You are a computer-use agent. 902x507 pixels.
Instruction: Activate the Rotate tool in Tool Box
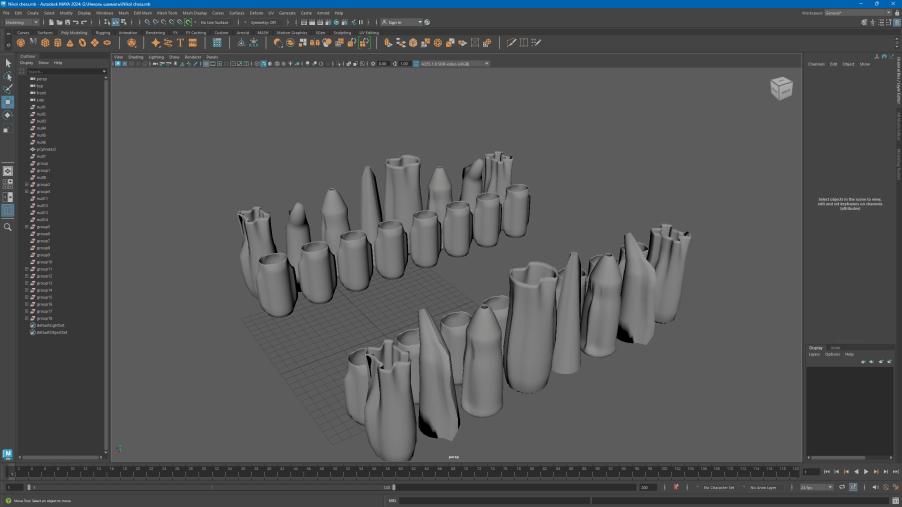click(x=7, y=115)
